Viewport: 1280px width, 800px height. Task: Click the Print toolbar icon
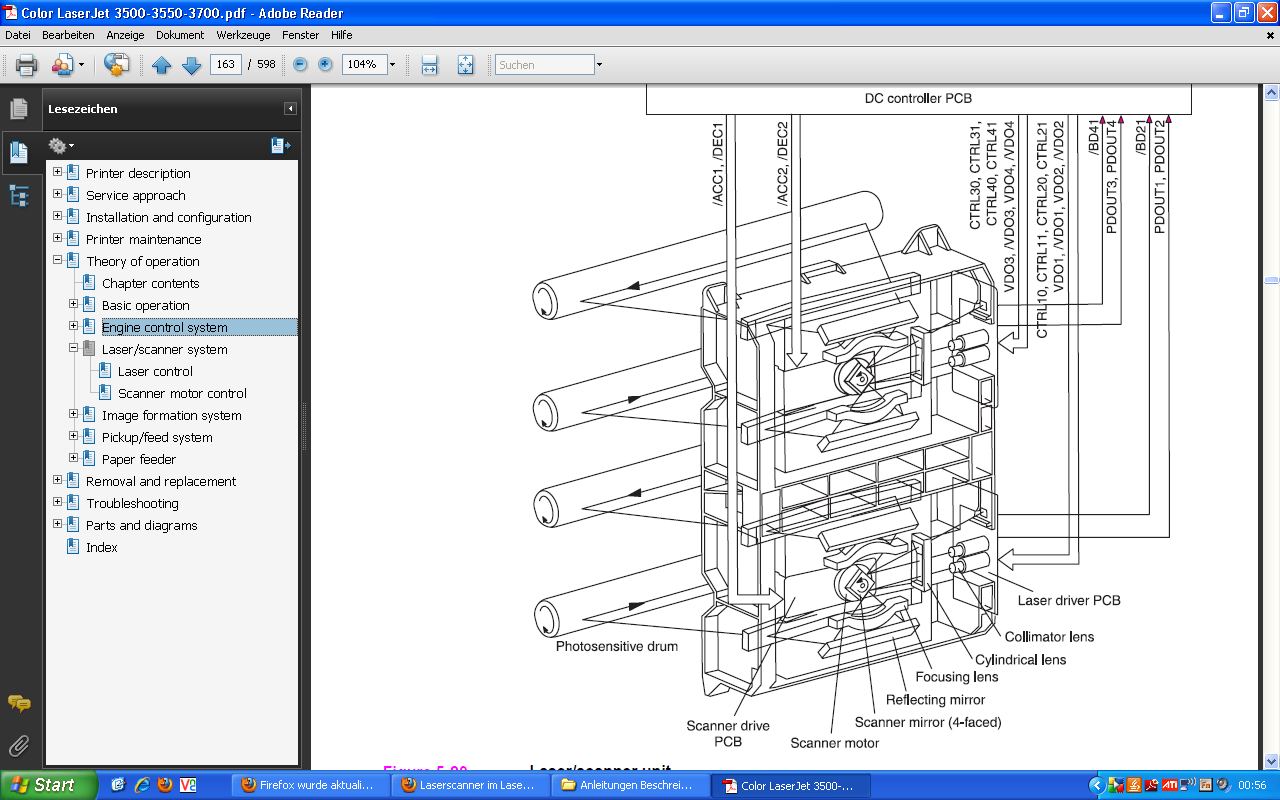(26, 65)
